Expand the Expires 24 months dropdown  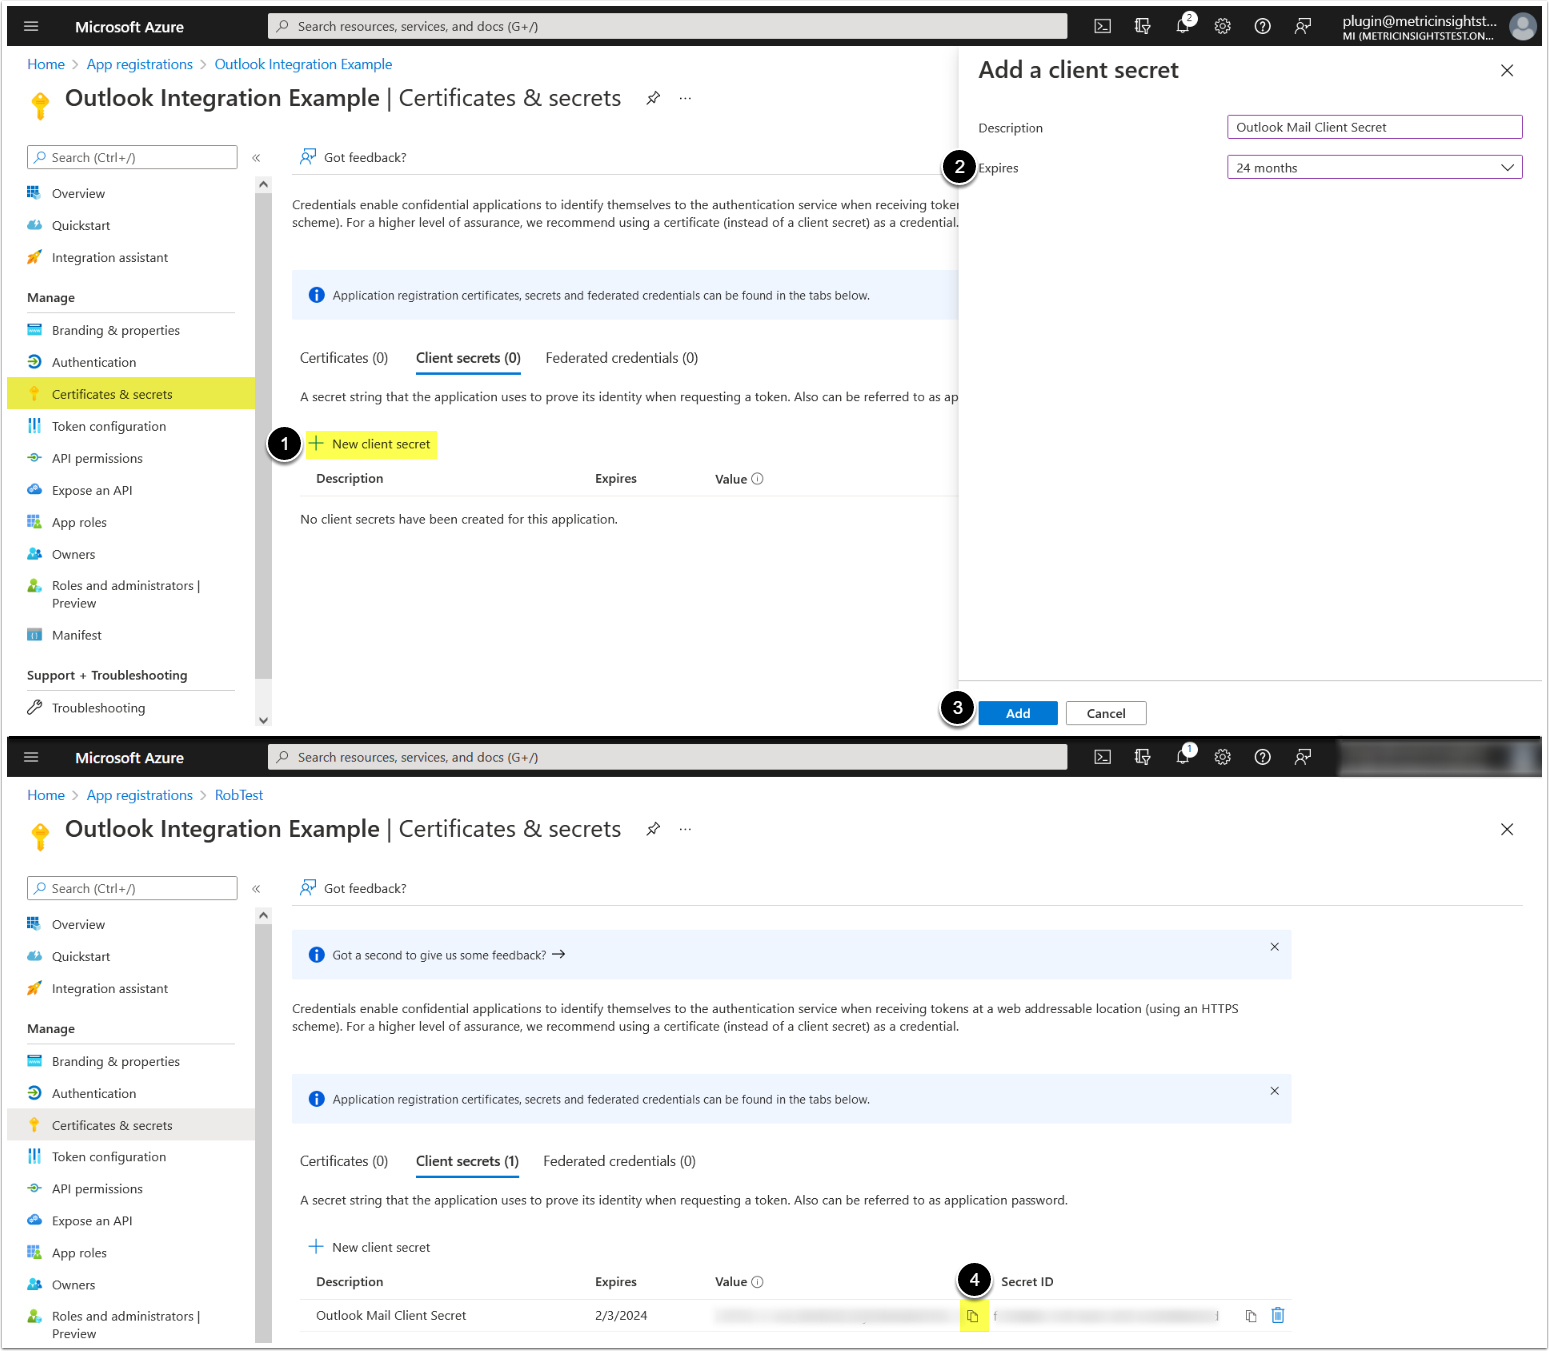coord(1374,168)
